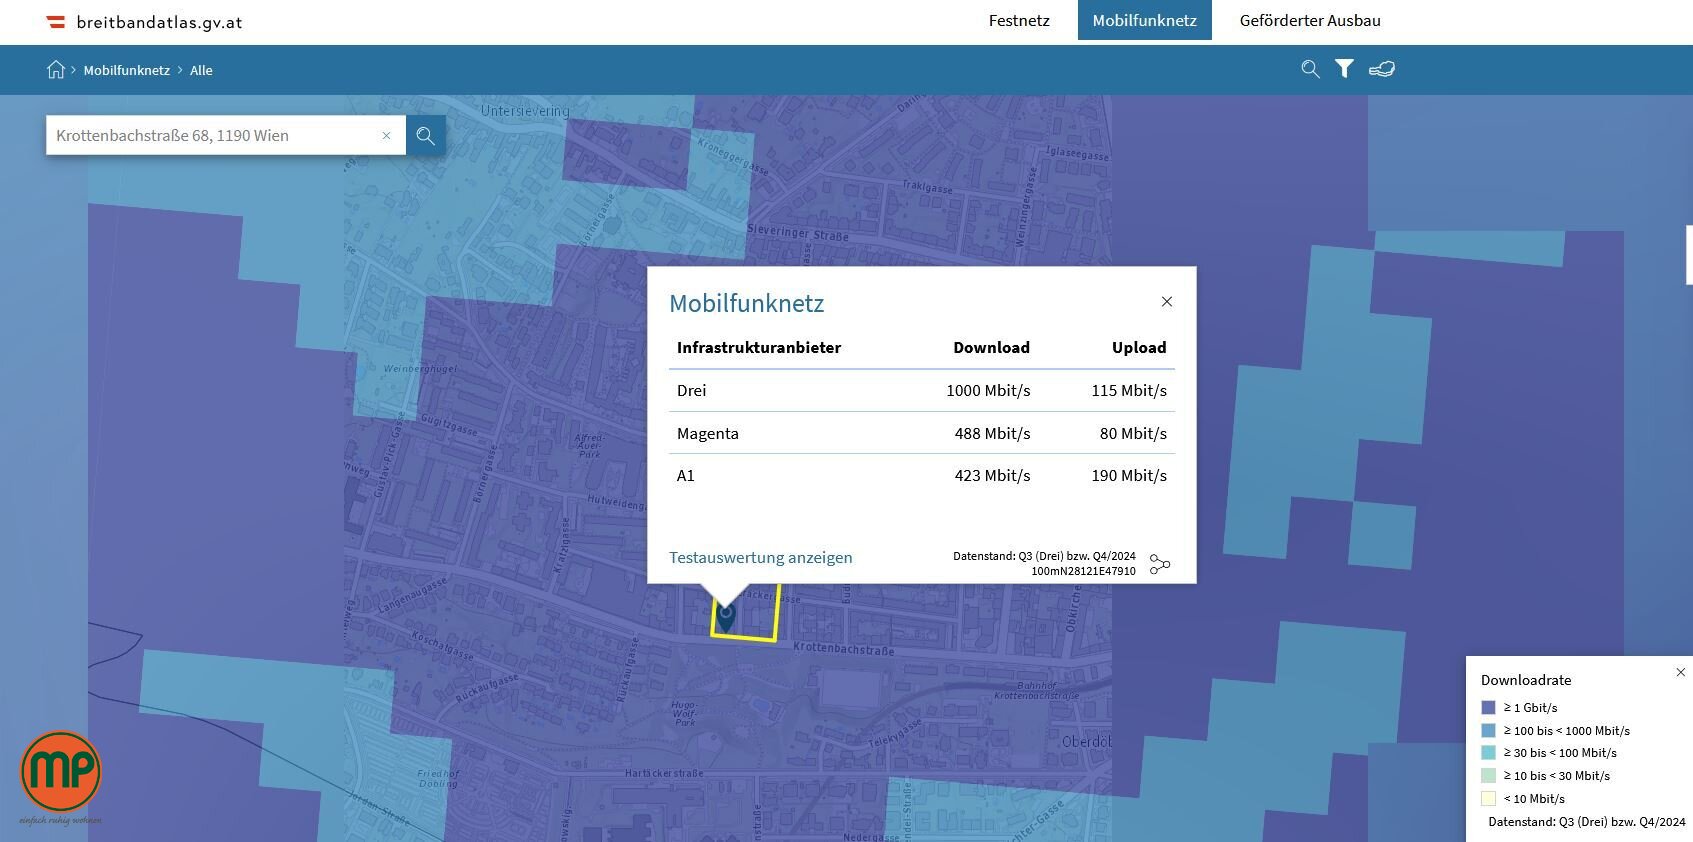Viewport: 1693px width, 842px height.
Task: Close the Mobilfunknetz popup
Action: point(1166,302)
